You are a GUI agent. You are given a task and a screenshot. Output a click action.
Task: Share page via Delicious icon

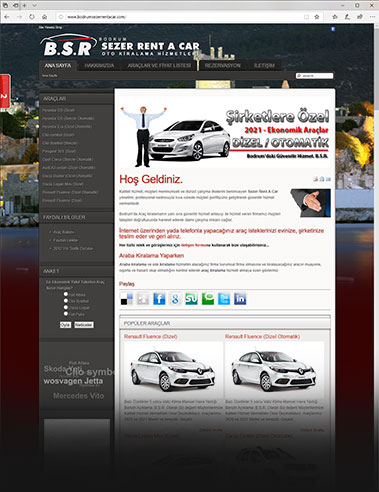tap(127, 298)
